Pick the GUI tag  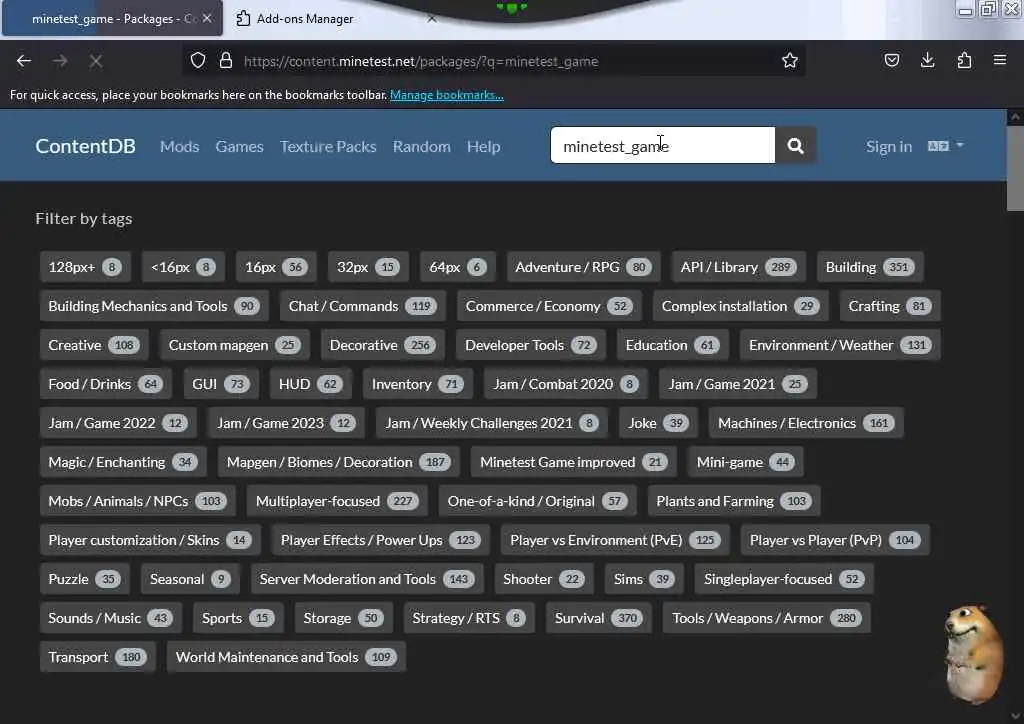tap(221, 385)
